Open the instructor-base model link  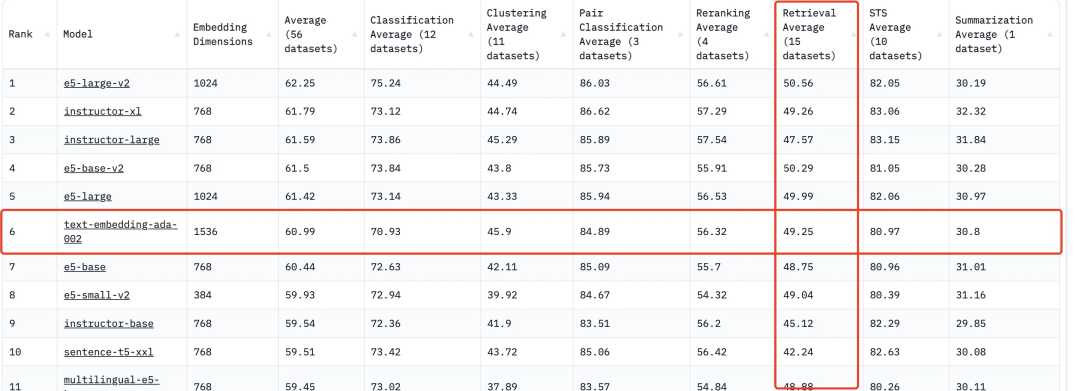[108, 324]
